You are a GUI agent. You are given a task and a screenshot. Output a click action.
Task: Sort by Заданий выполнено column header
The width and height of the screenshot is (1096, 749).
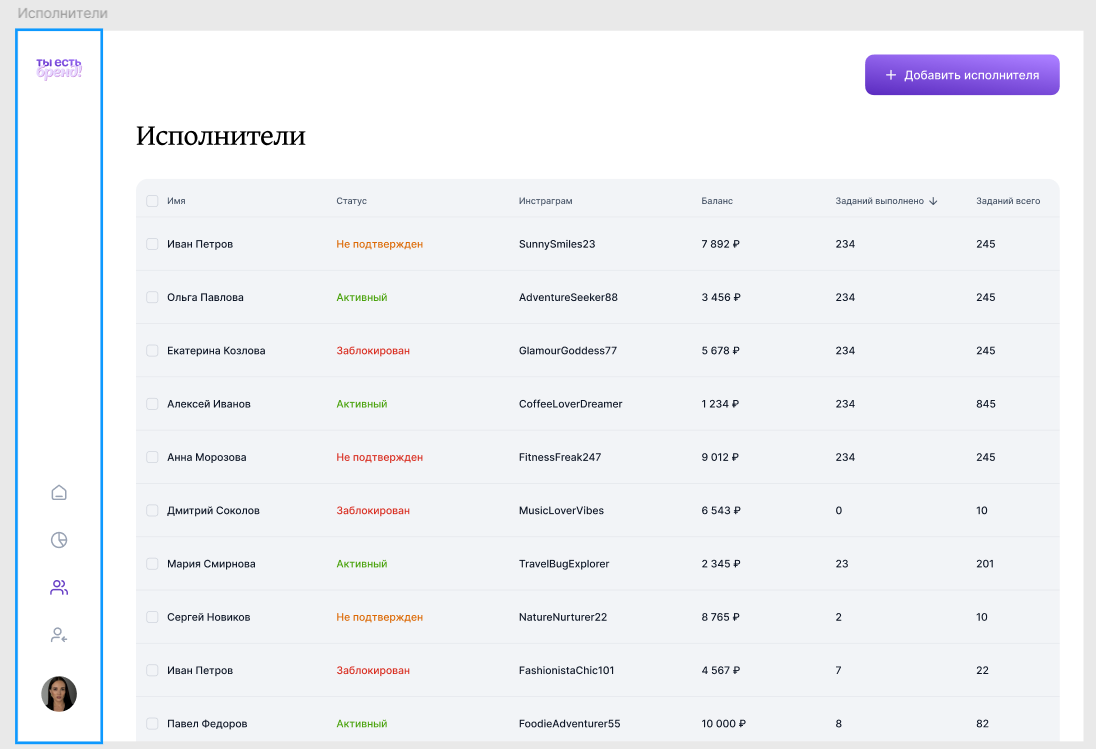coord(879,201)
